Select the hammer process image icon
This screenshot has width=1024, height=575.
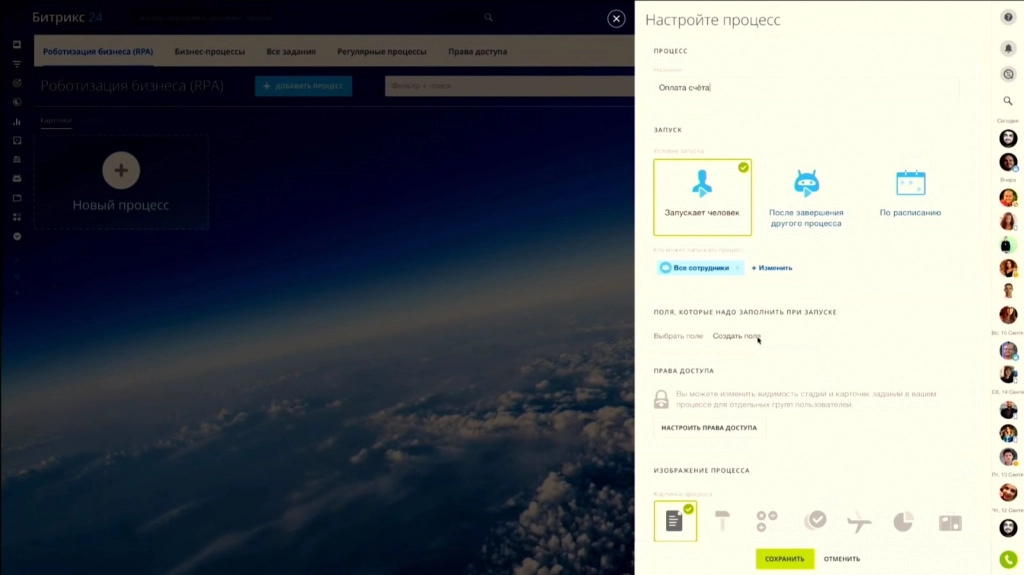(x=722, y=520)
